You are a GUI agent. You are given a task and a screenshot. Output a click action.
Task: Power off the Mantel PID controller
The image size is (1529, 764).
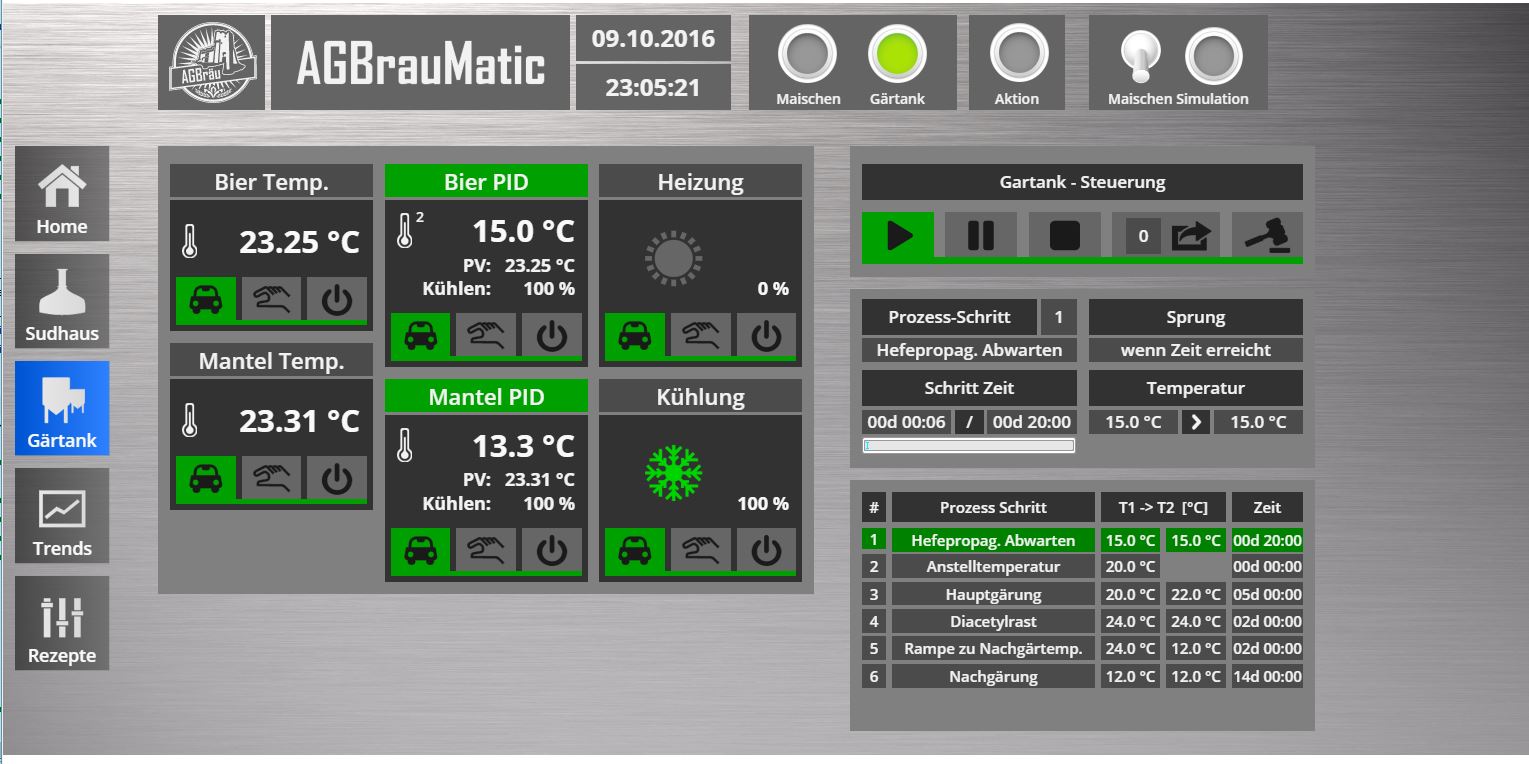(551, 551)
